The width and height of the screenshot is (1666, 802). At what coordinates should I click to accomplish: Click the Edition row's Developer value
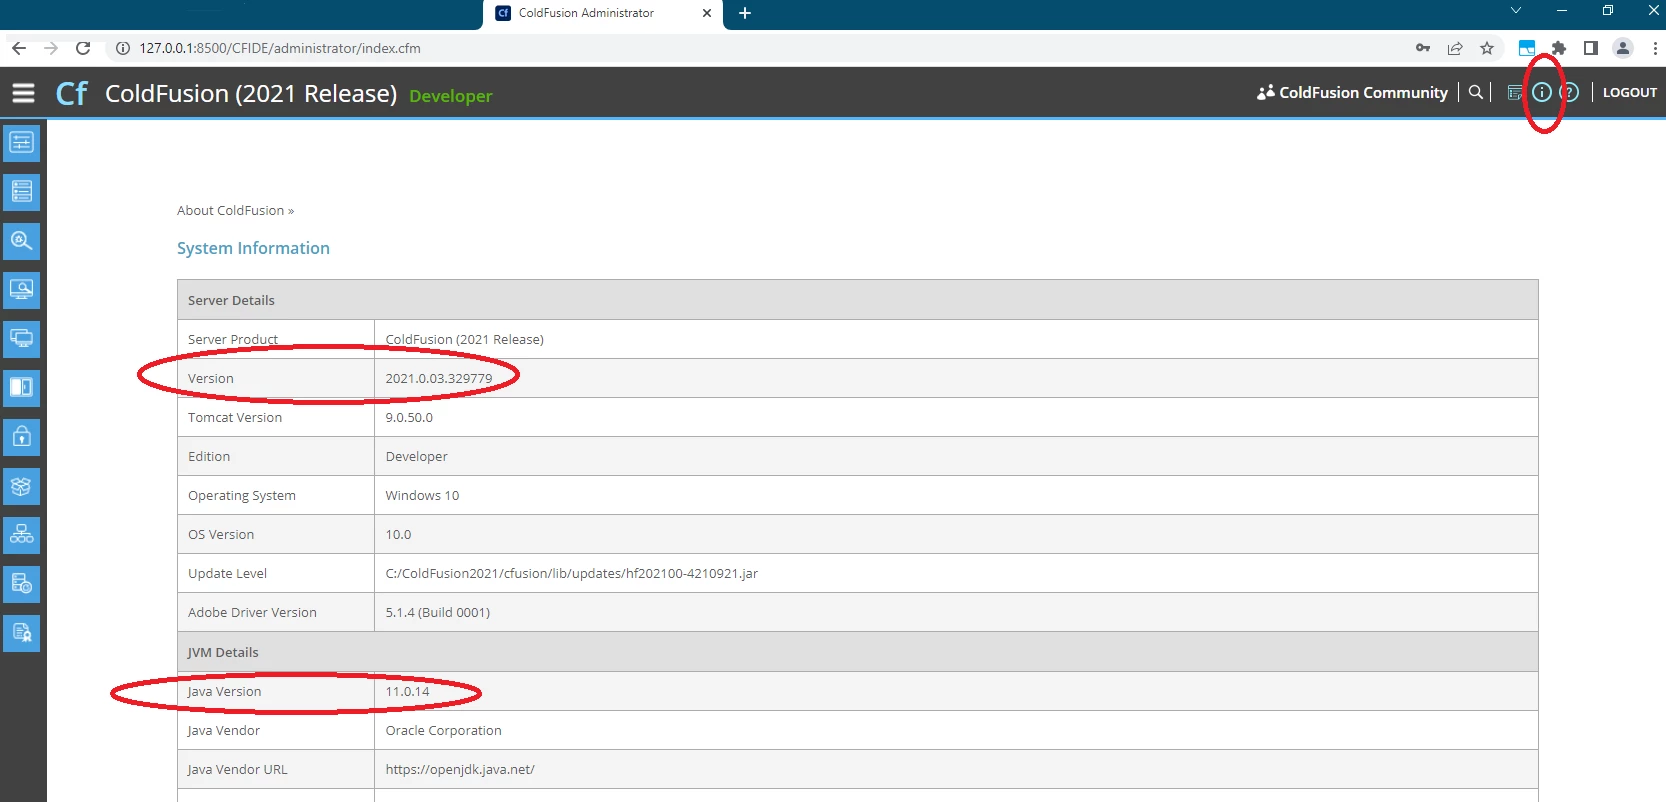tap(417, 456)
